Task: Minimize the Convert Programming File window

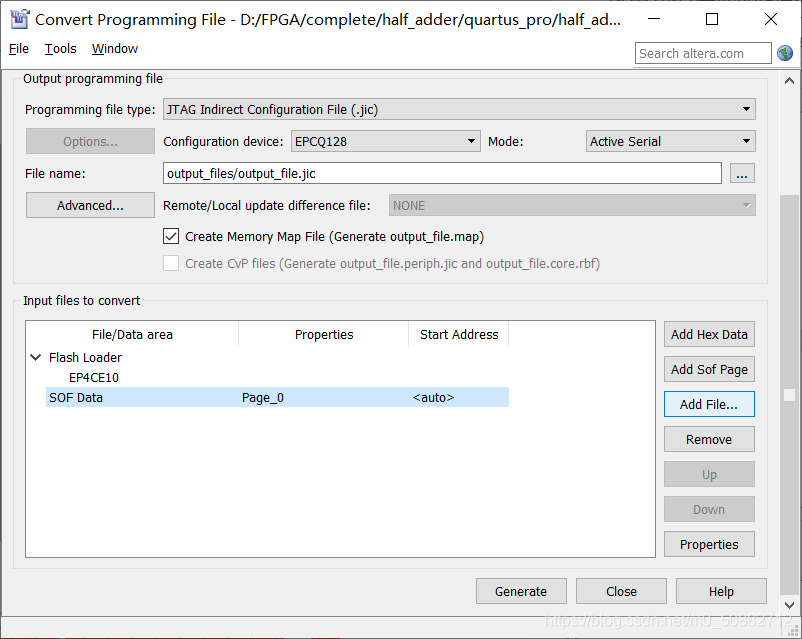Action: pyautogui.click(x=654, y=19)
